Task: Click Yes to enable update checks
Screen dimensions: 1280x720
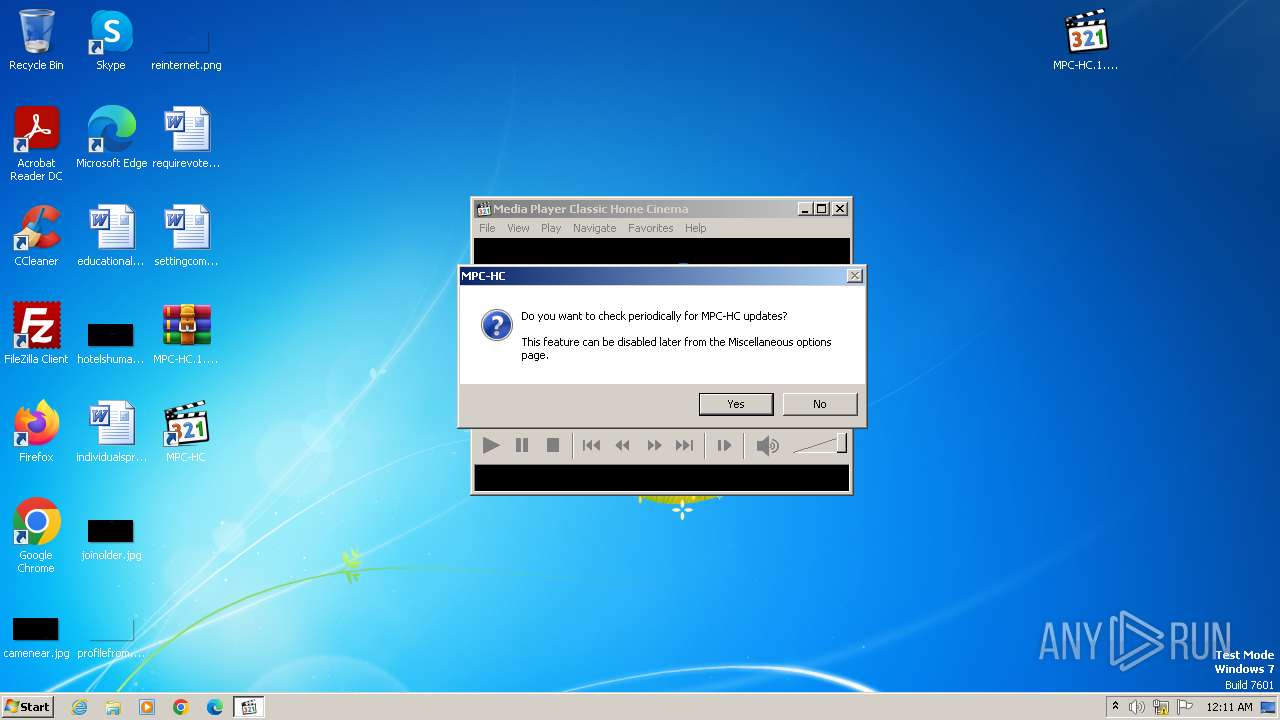Action: [736, 404]
